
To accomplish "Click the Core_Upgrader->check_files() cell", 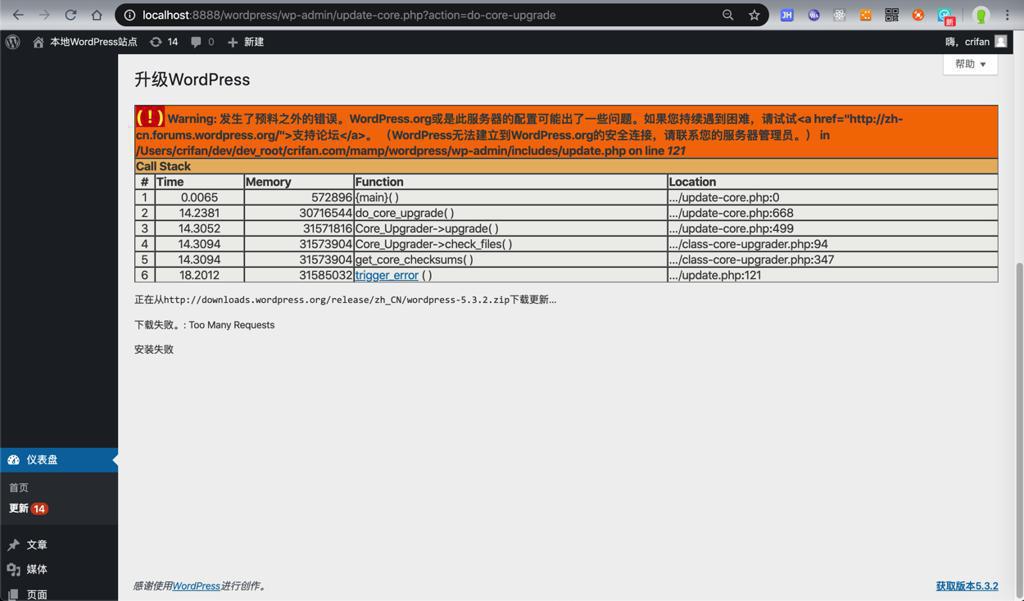I will [510, 244].
